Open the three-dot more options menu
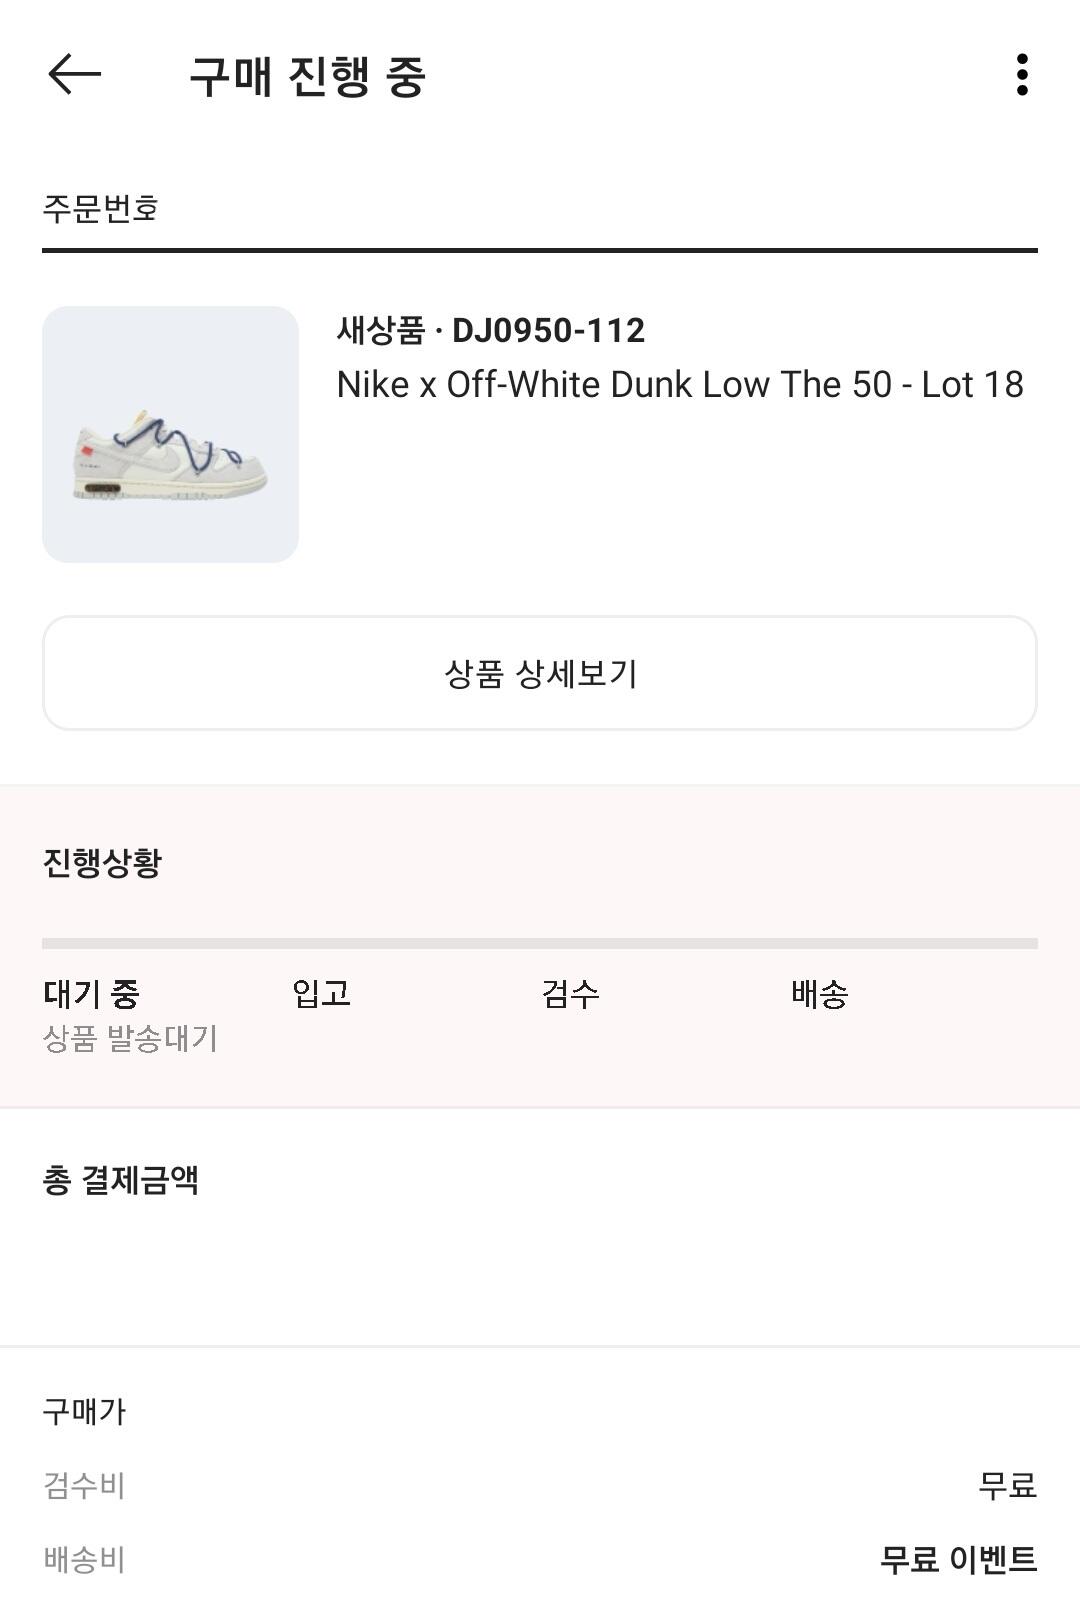Viewport: 1080px width, 1618px height. (1021, 75)
